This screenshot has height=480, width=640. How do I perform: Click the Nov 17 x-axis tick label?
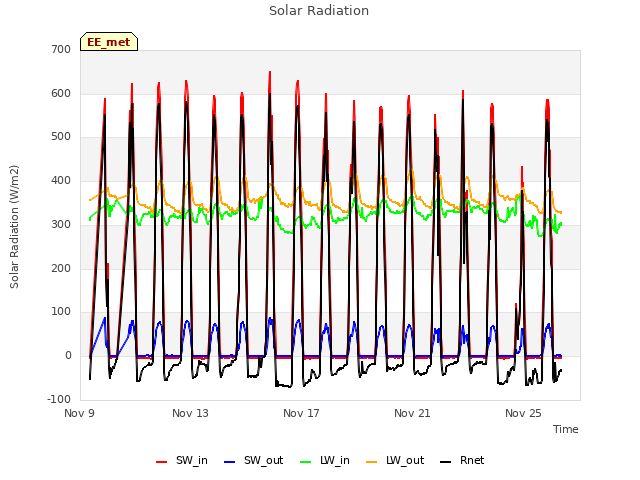pos(301,413)
